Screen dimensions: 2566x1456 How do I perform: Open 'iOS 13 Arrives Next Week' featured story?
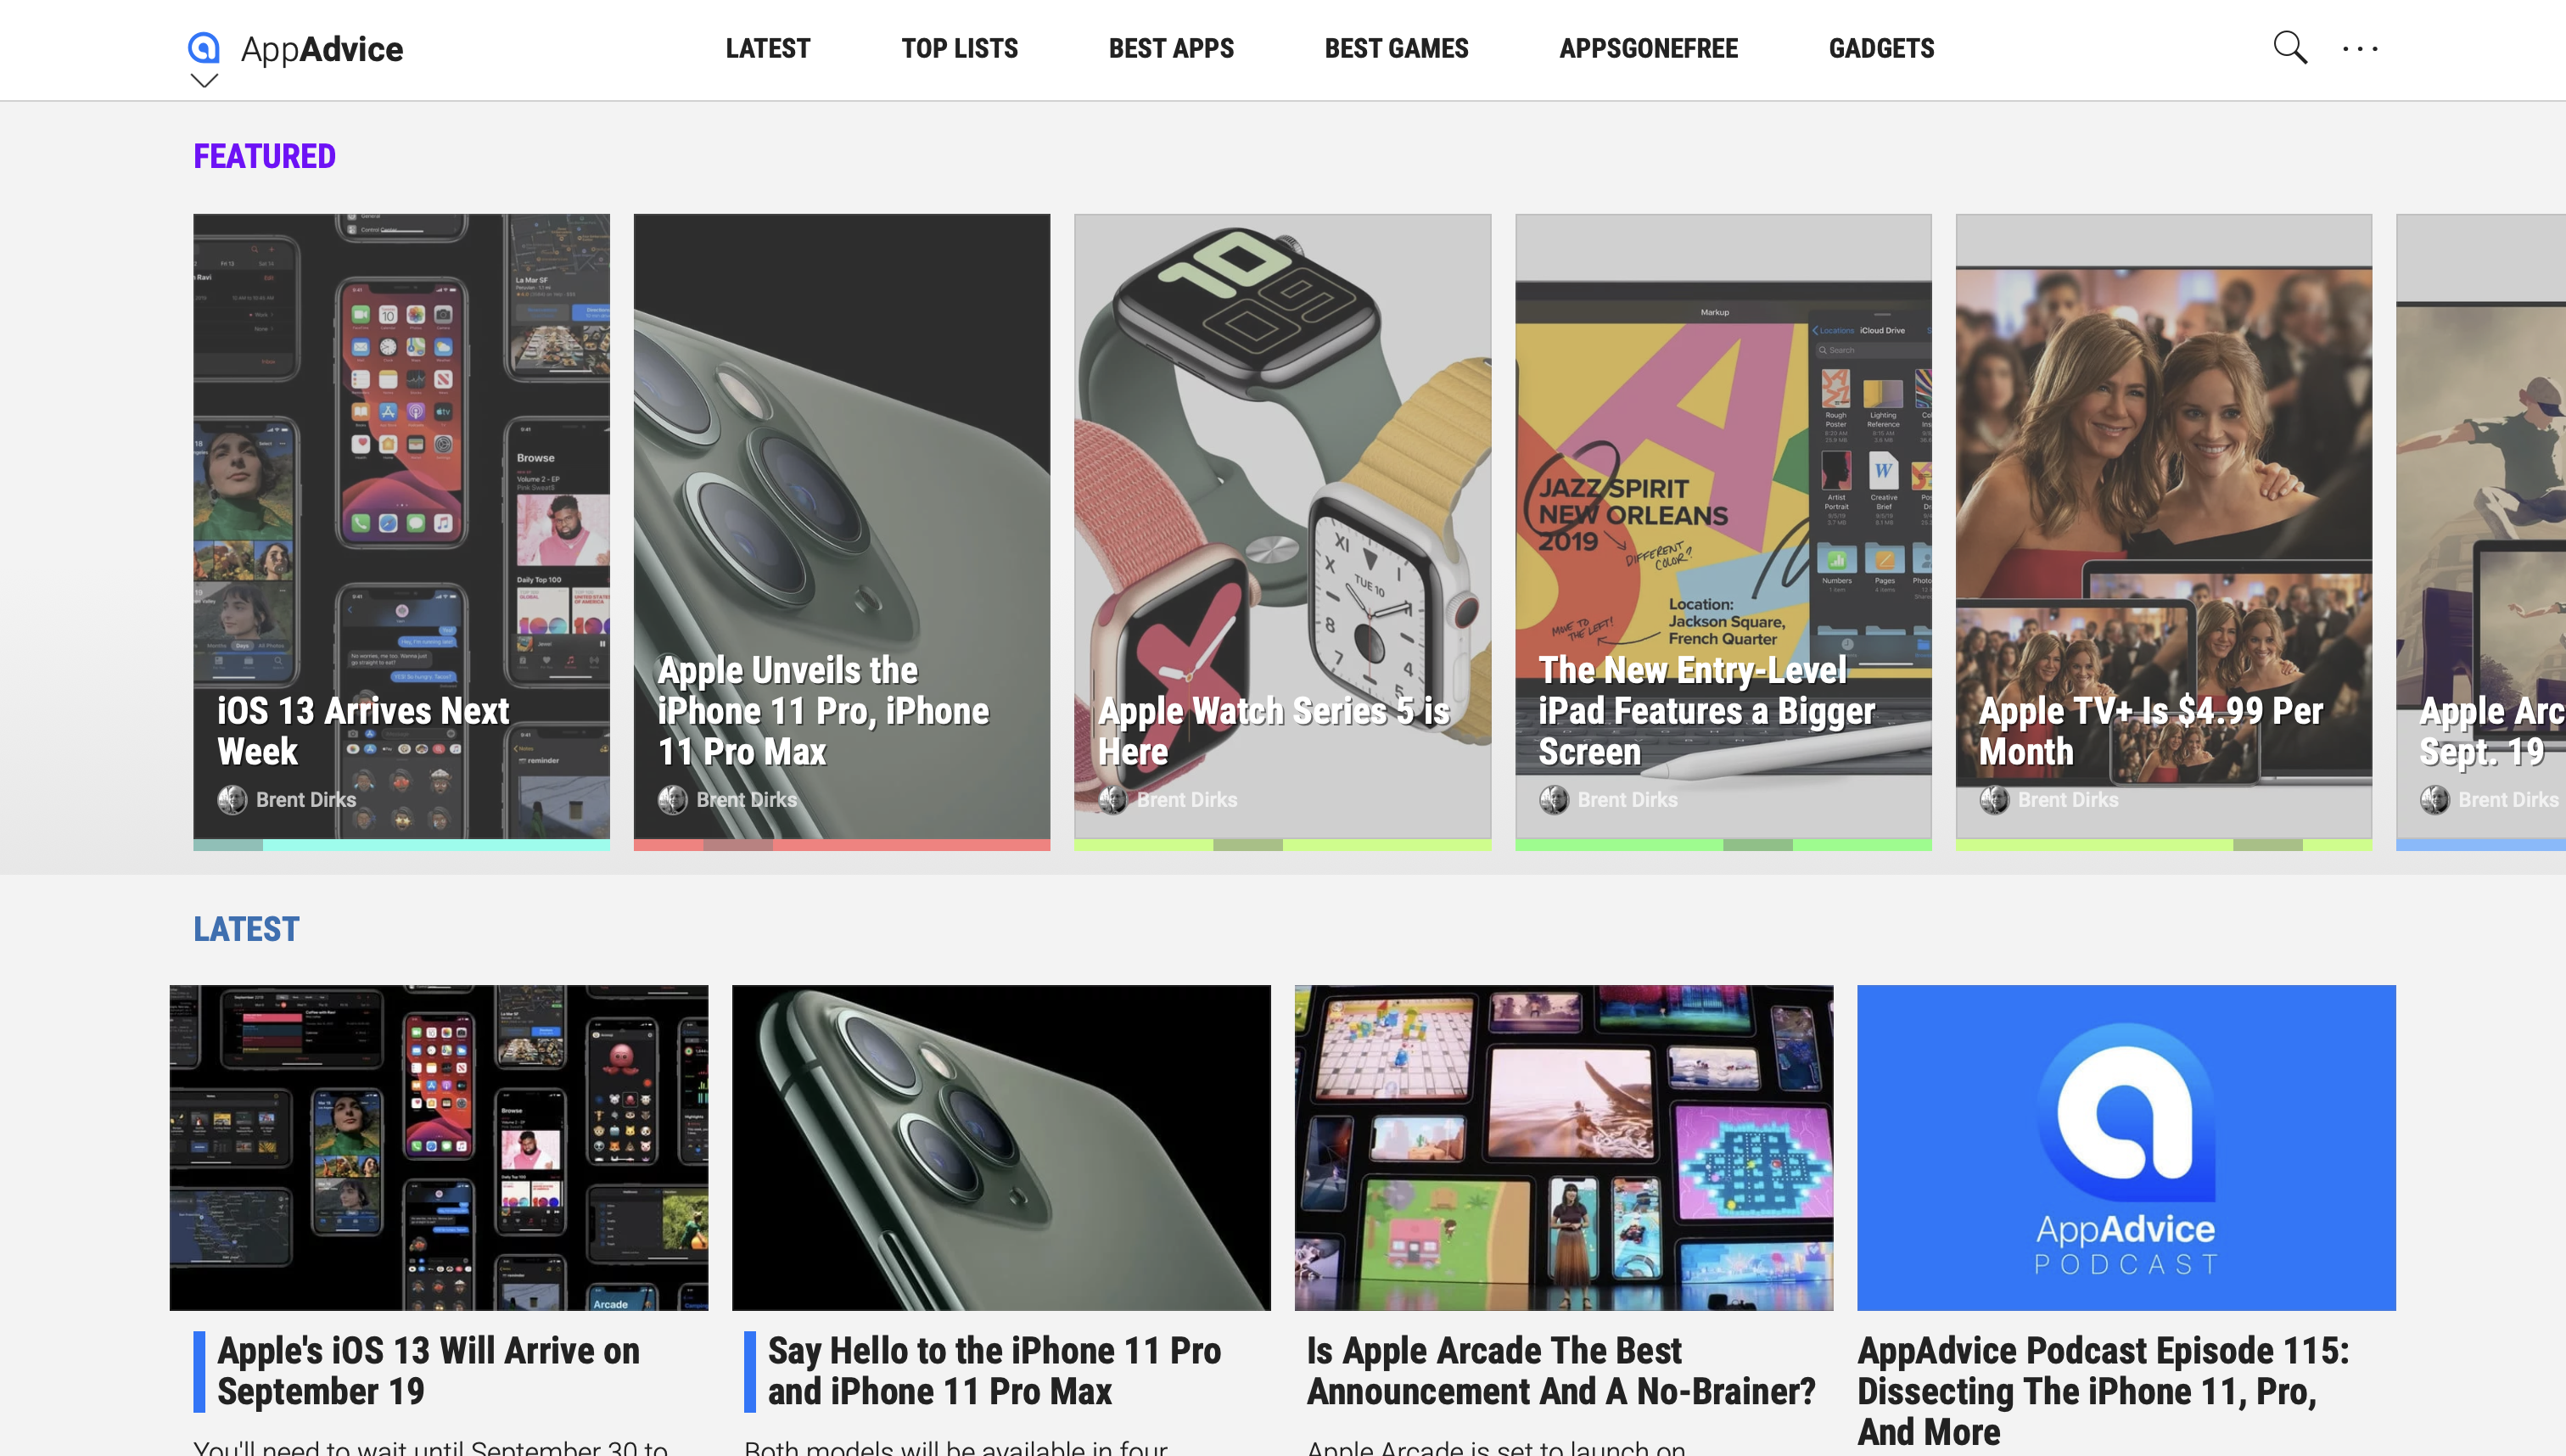pos(362,730)
